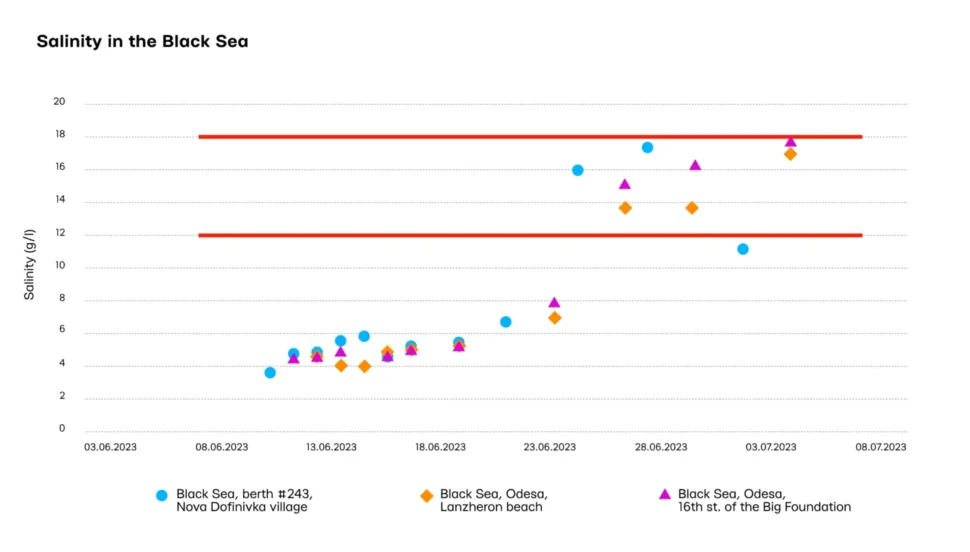Select the highest blue circle data point
This screenshot has width=970, height=552.
pyautogui.click(x=647, y=148)
